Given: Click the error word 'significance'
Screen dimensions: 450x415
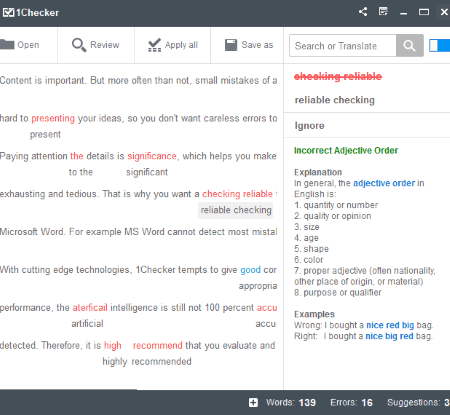Looking at the screenshot, I should pos(152,156).
